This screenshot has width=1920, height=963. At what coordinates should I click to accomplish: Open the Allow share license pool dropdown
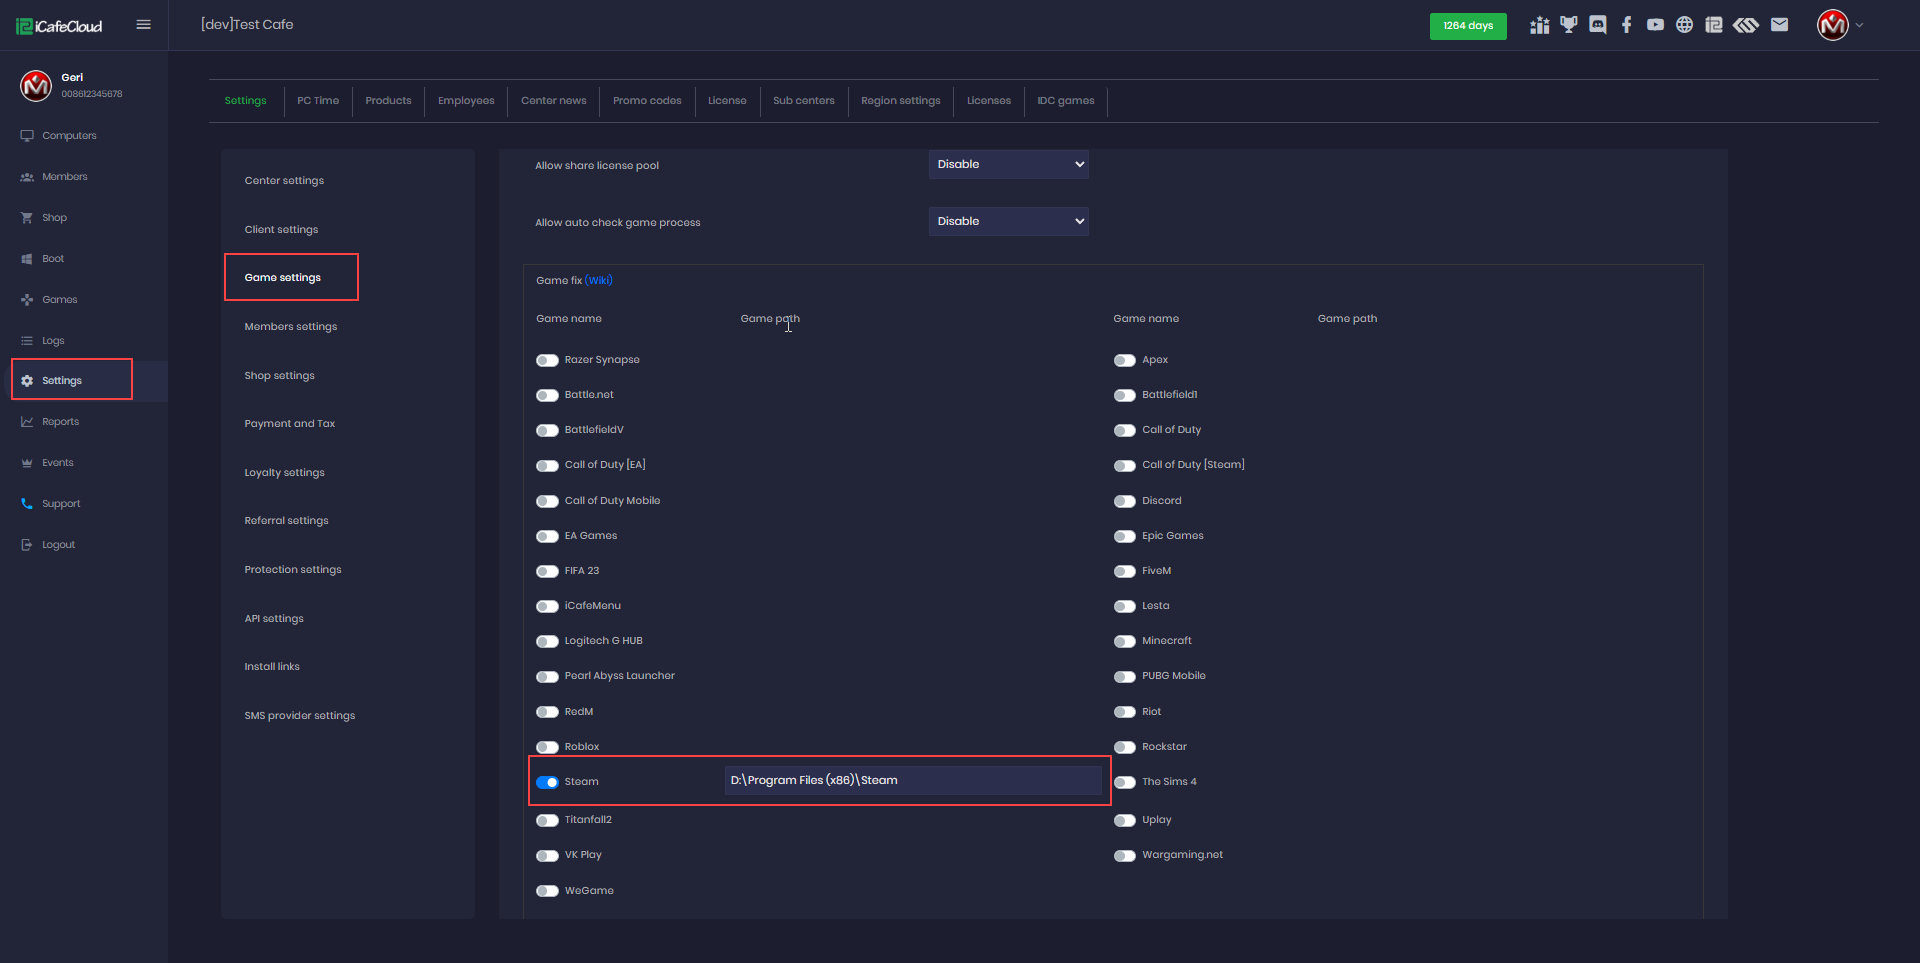click(1008, 165)
